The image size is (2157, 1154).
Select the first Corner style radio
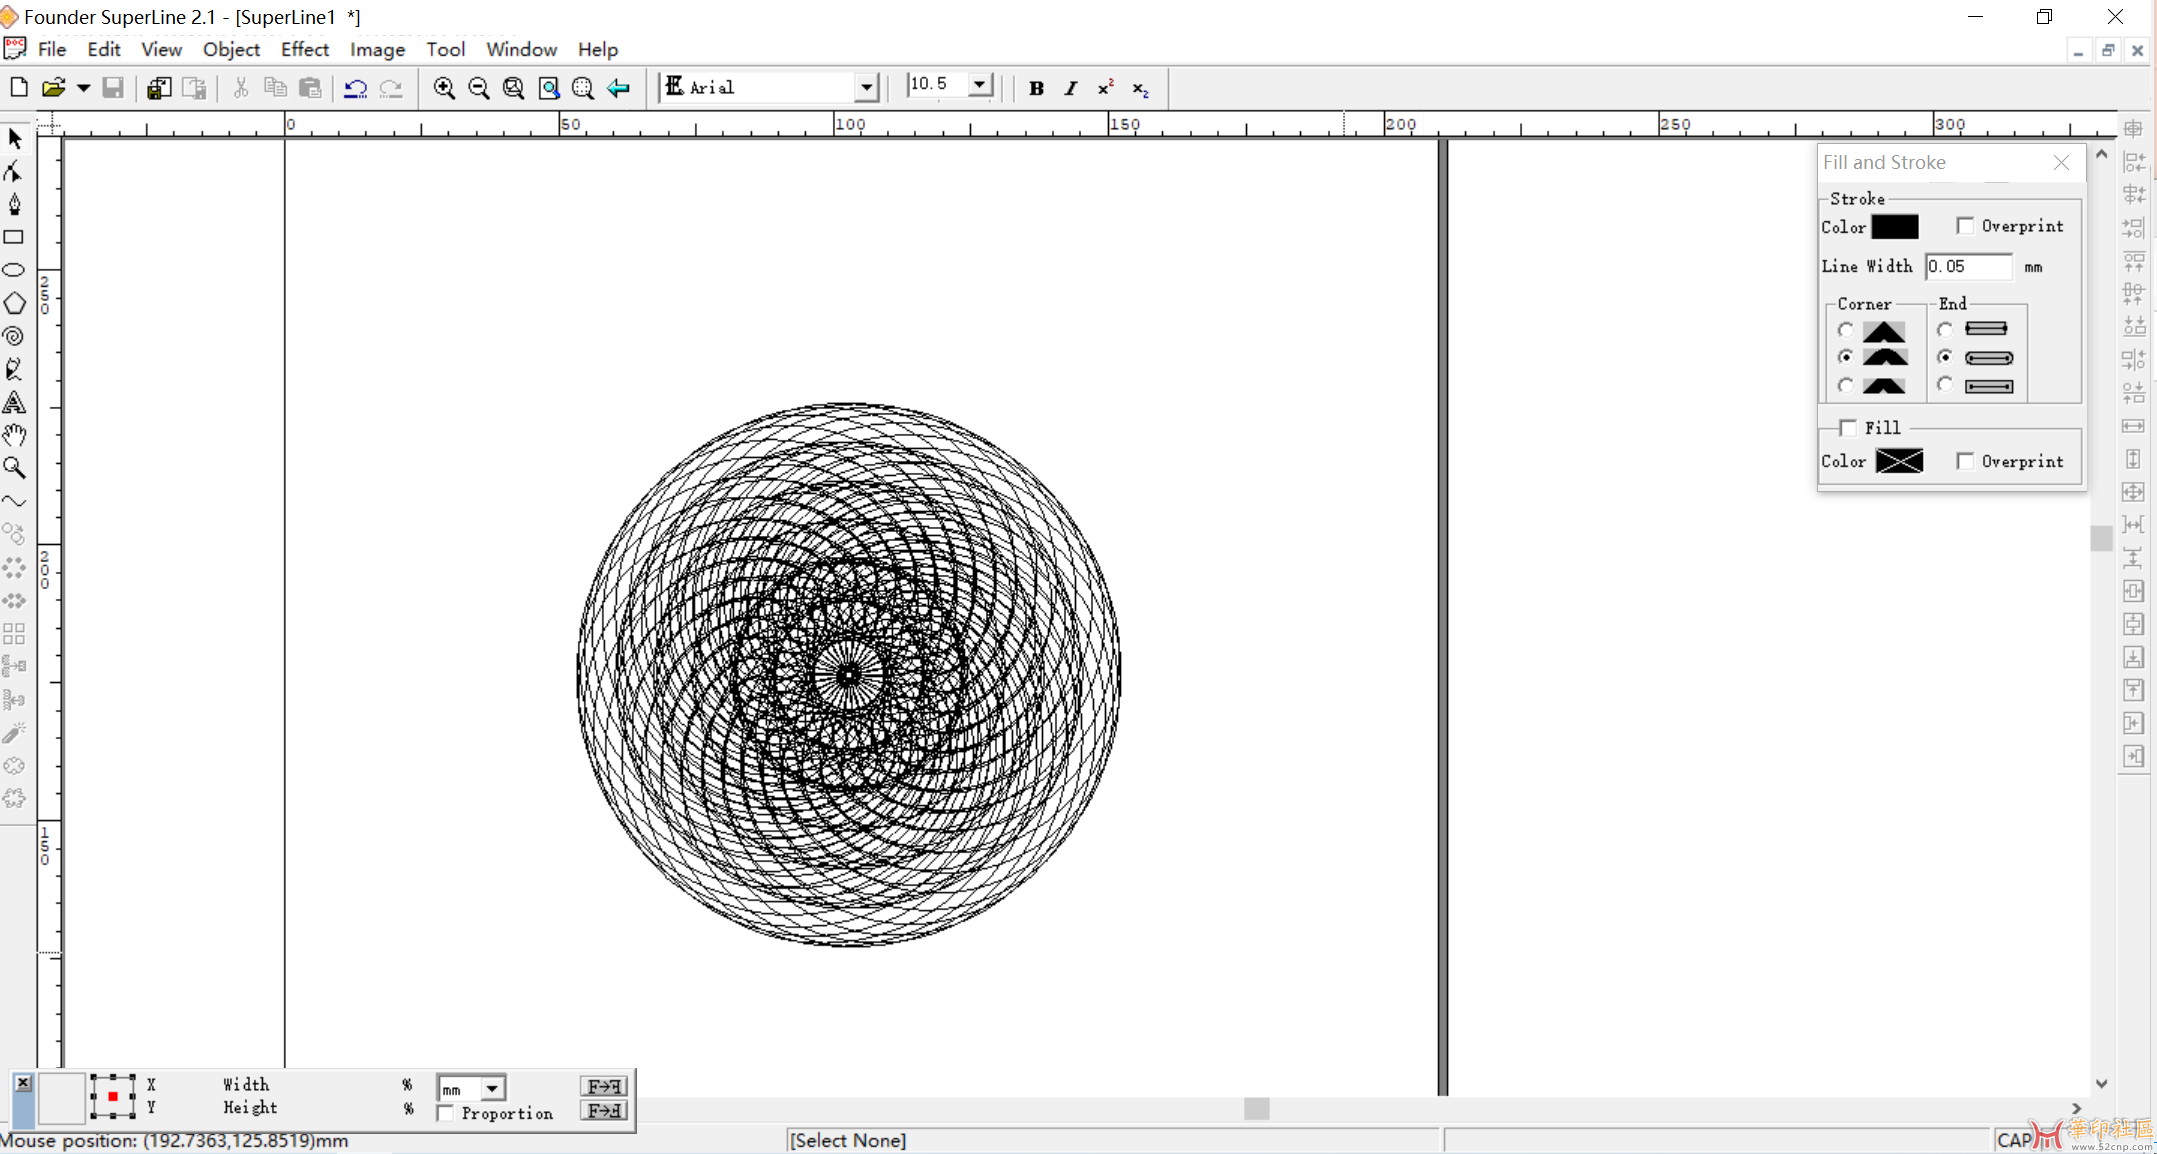tap(1845, 330)
